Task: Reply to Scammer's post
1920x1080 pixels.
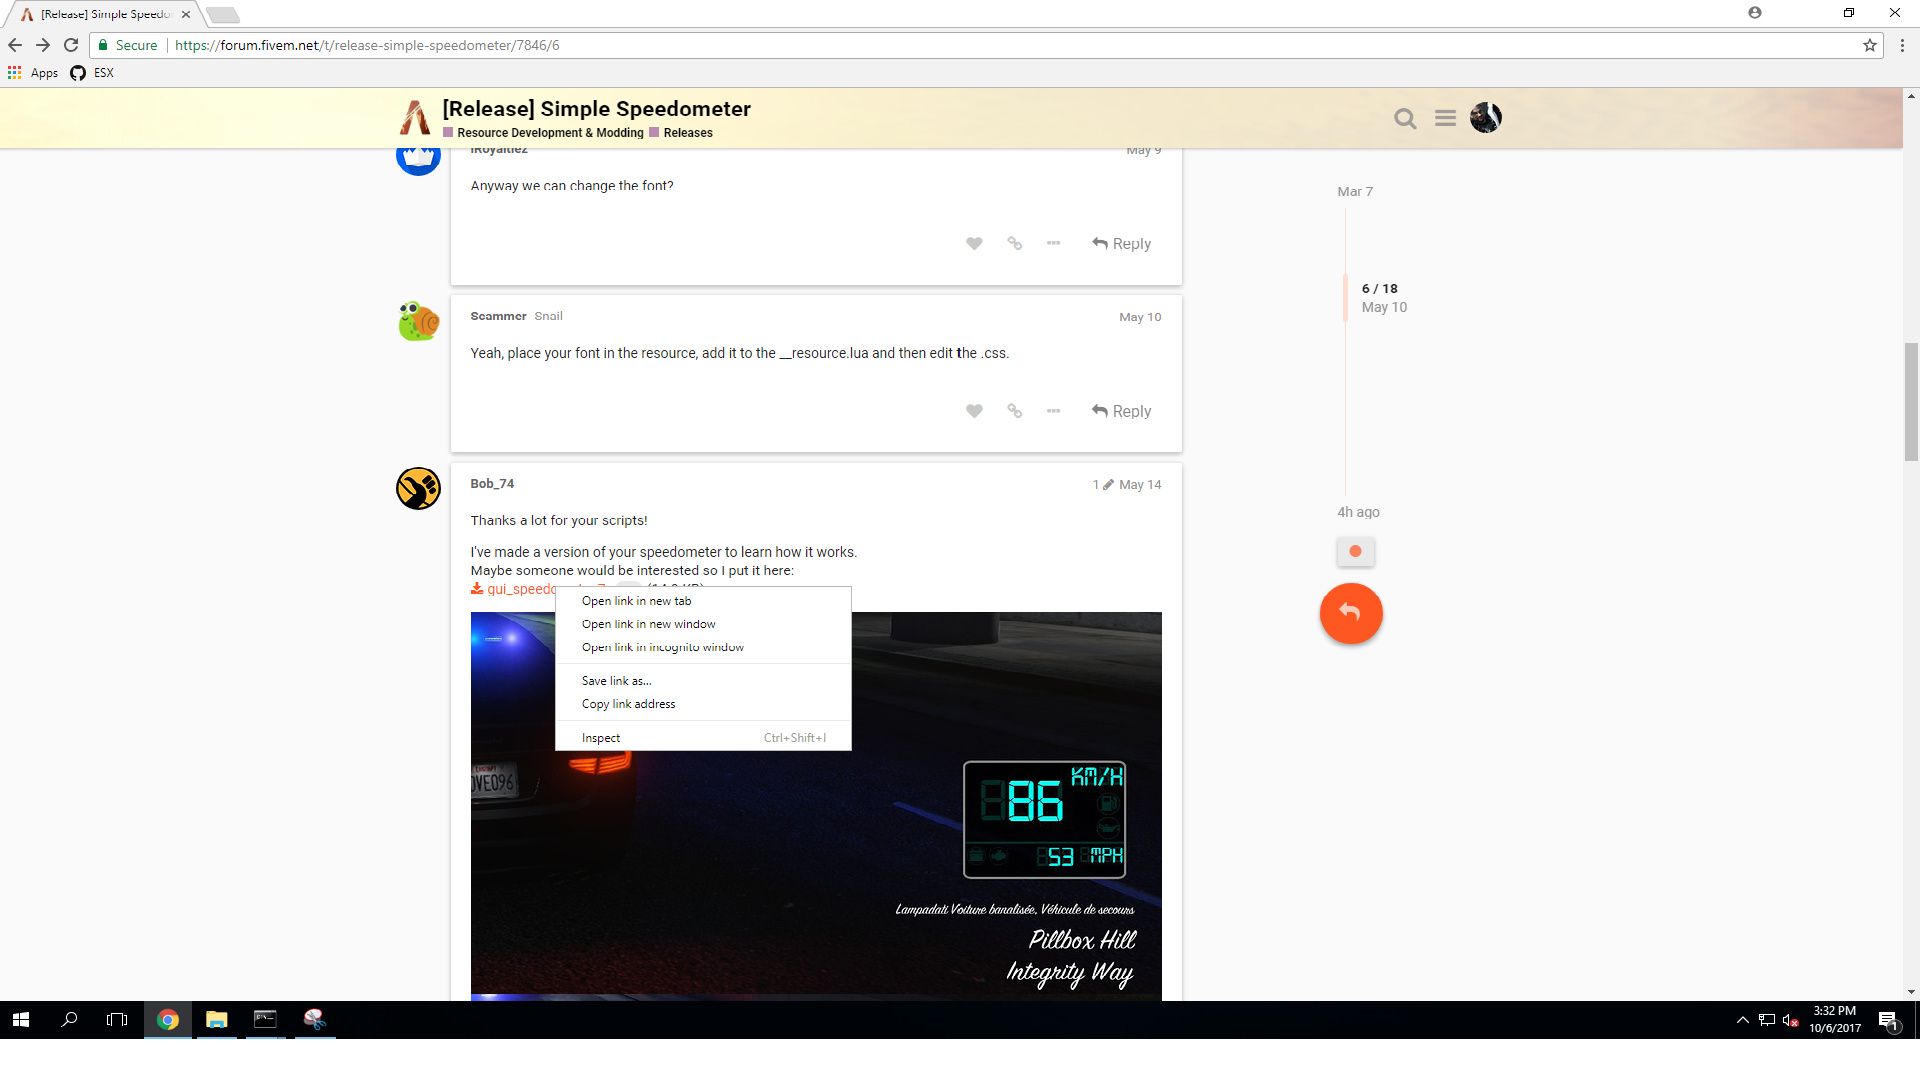Action: point(1121,411)
